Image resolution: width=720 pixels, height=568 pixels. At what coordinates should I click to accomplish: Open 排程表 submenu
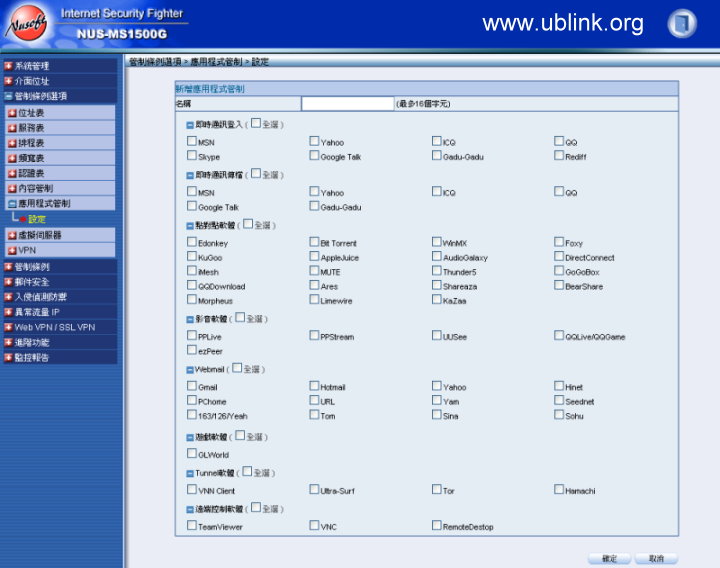coord(60,143)
